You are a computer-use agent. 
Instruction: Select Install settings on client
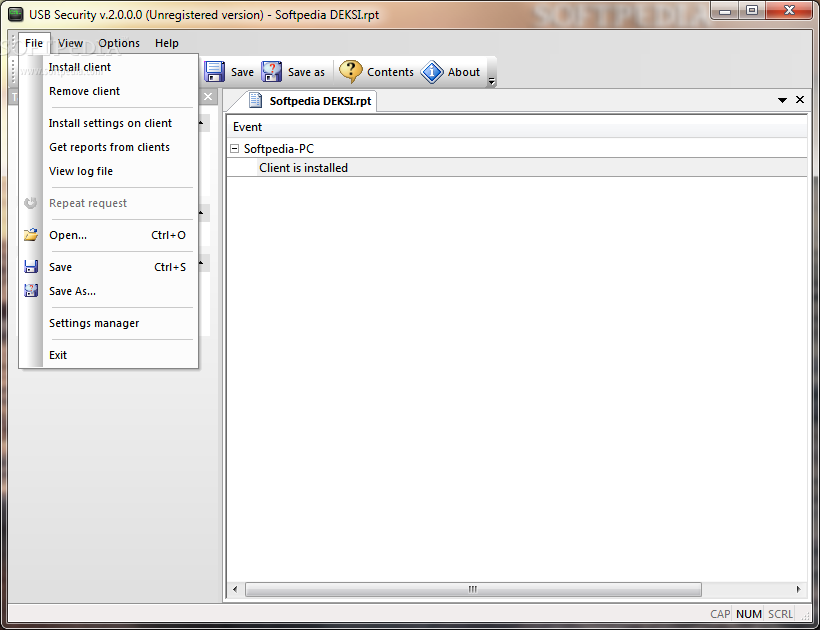[108, 123]
